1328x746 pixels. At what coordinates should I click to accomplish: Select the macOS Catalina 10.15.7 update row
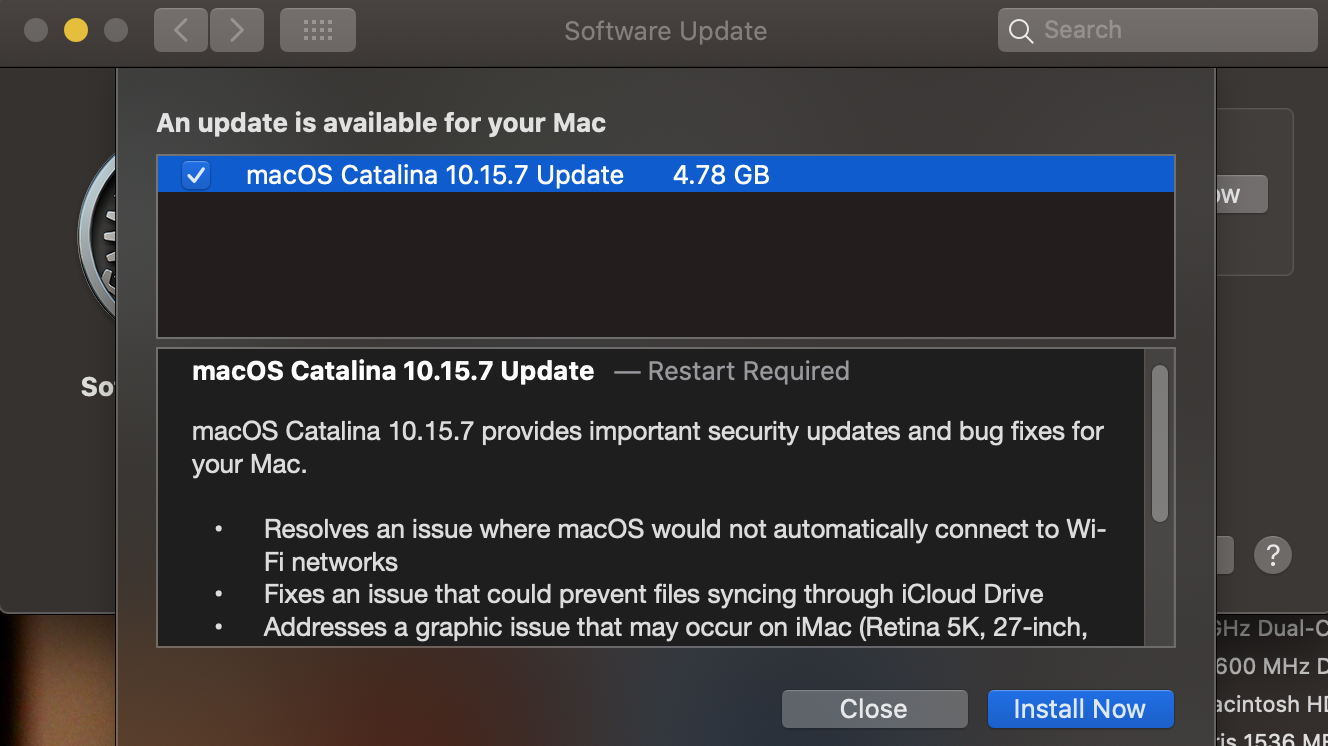435,176
